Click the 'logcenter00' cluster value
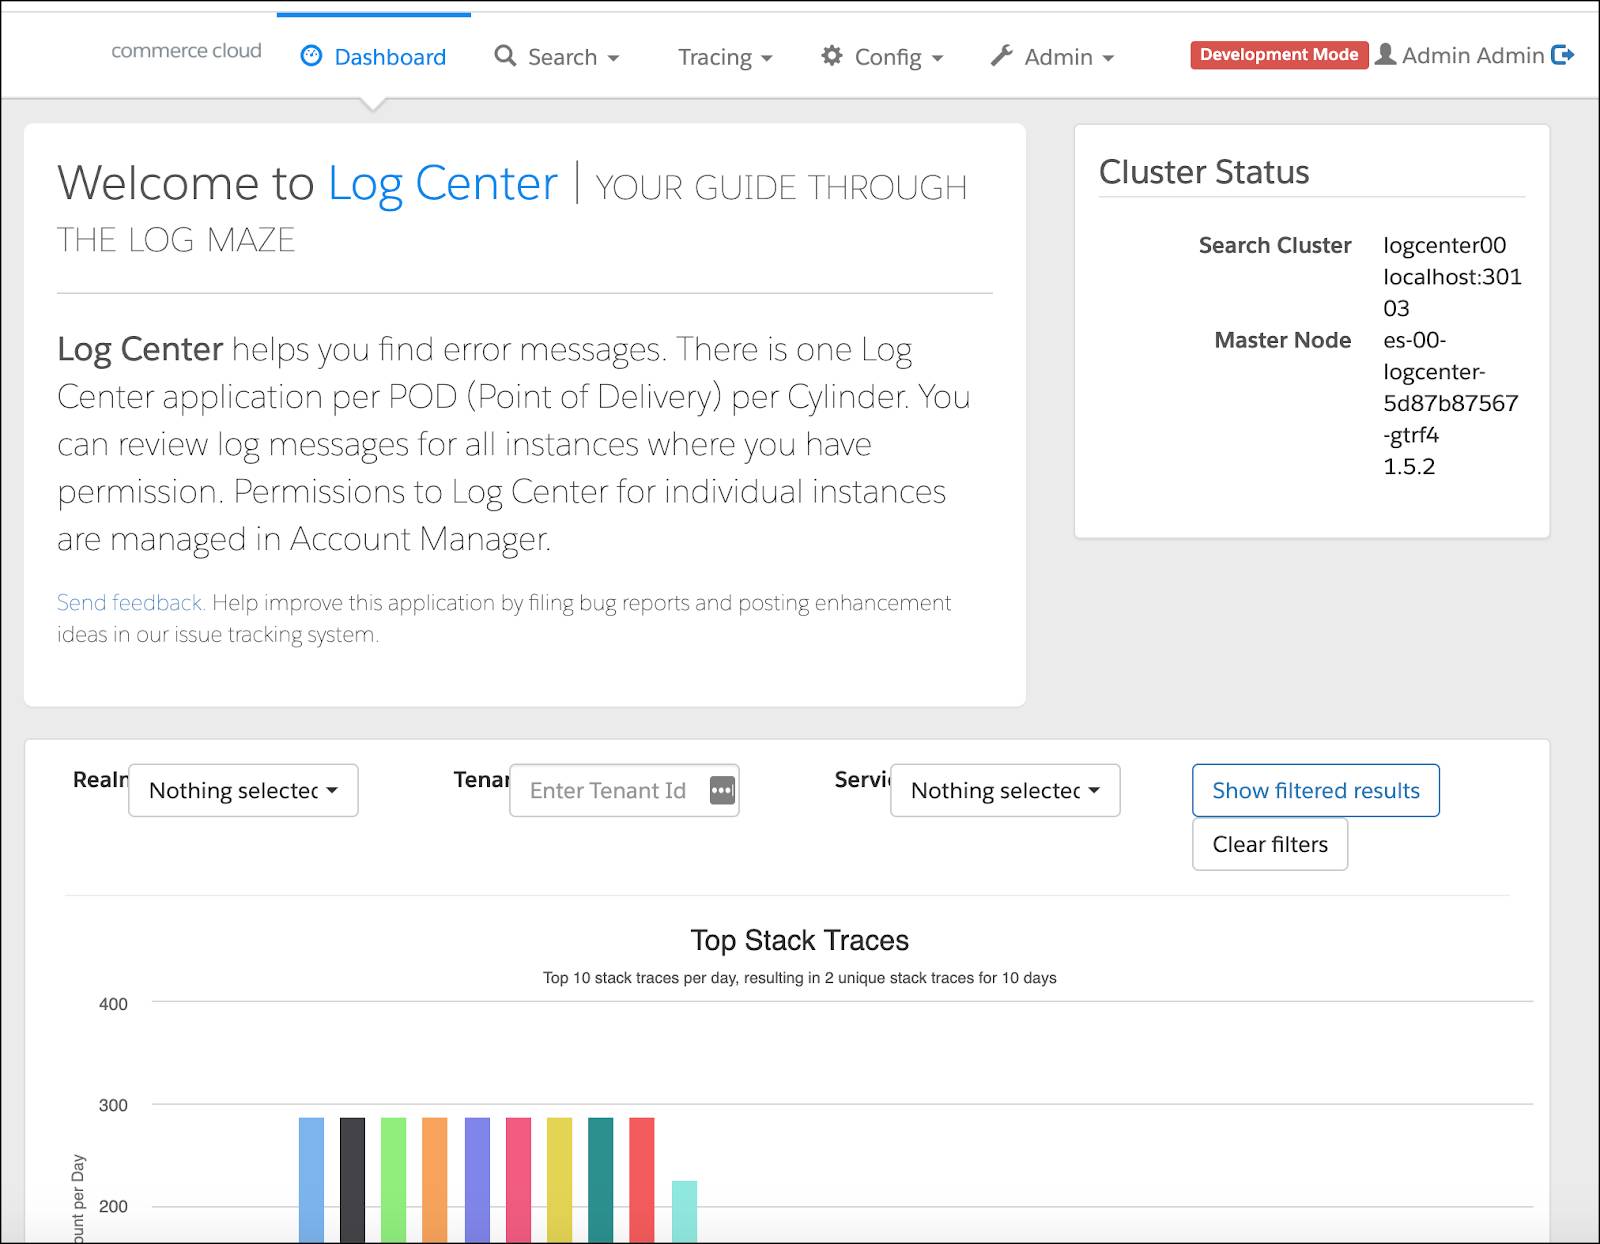The width and height of the screenshot is (1600, 1244). click(1444, 245)
